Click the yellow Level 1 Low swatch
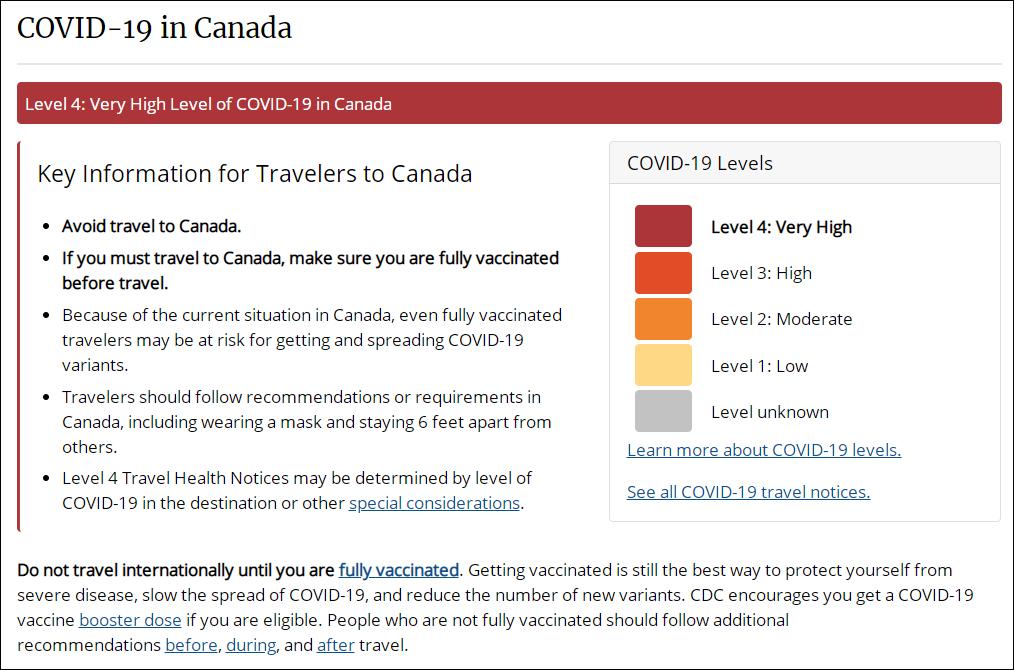This screenshot has width=1014, height=670. click(663, 365)
